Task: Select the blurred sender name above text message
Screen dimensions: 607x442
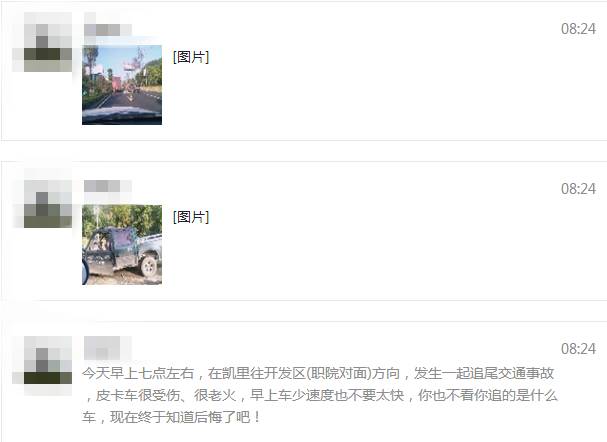Action: (108, 348)
